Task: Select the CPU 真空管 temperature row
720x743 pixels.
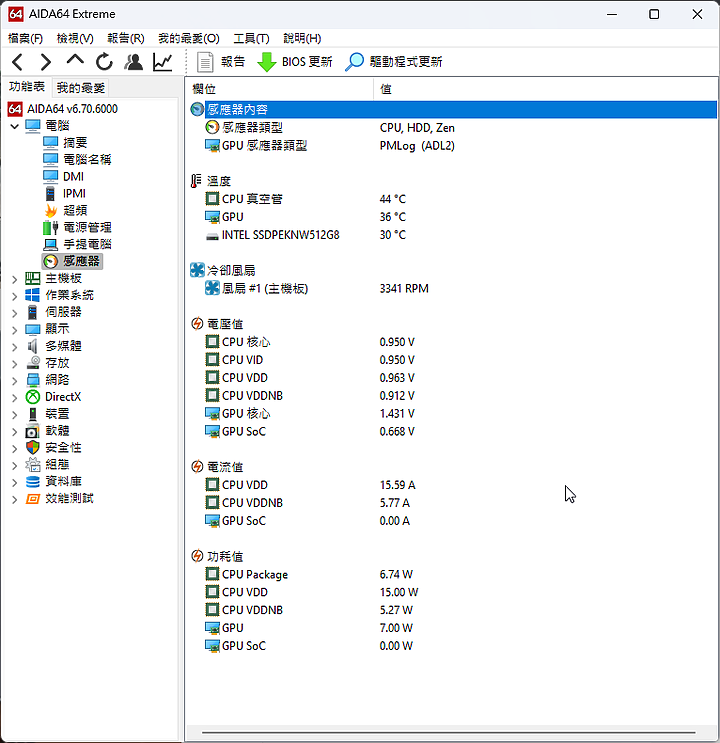Action: click(453, 199)
